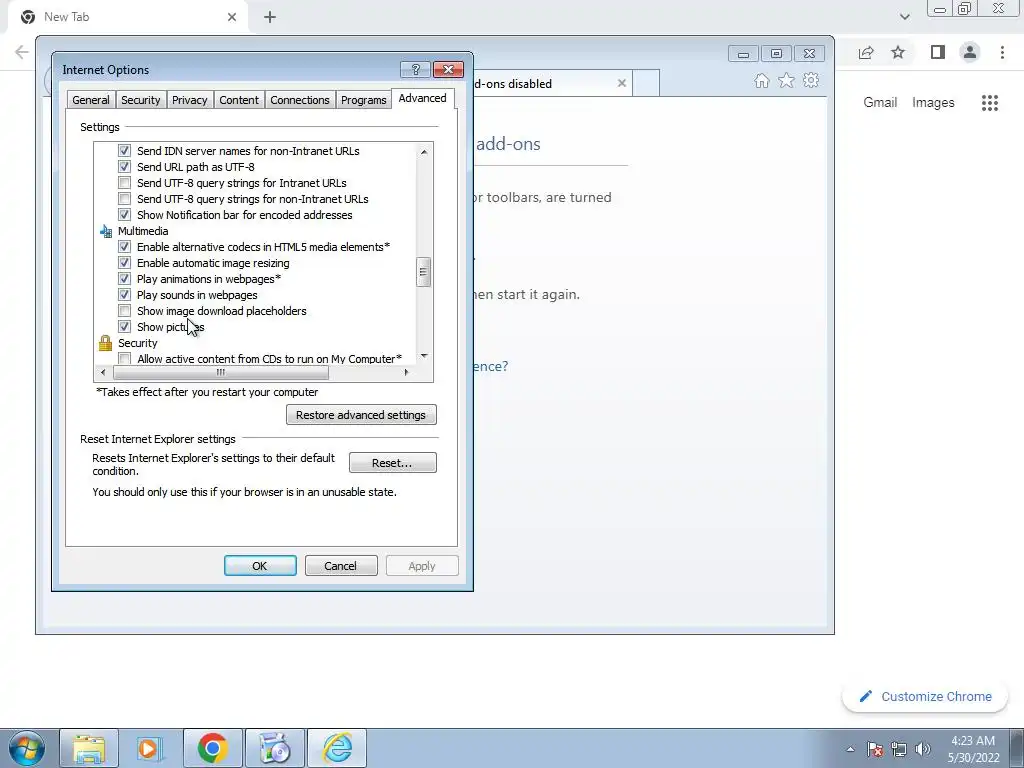Screen dimensions: 1024x768
Task: Toggle Chrome side panel icon
Action: coord(938,52)
